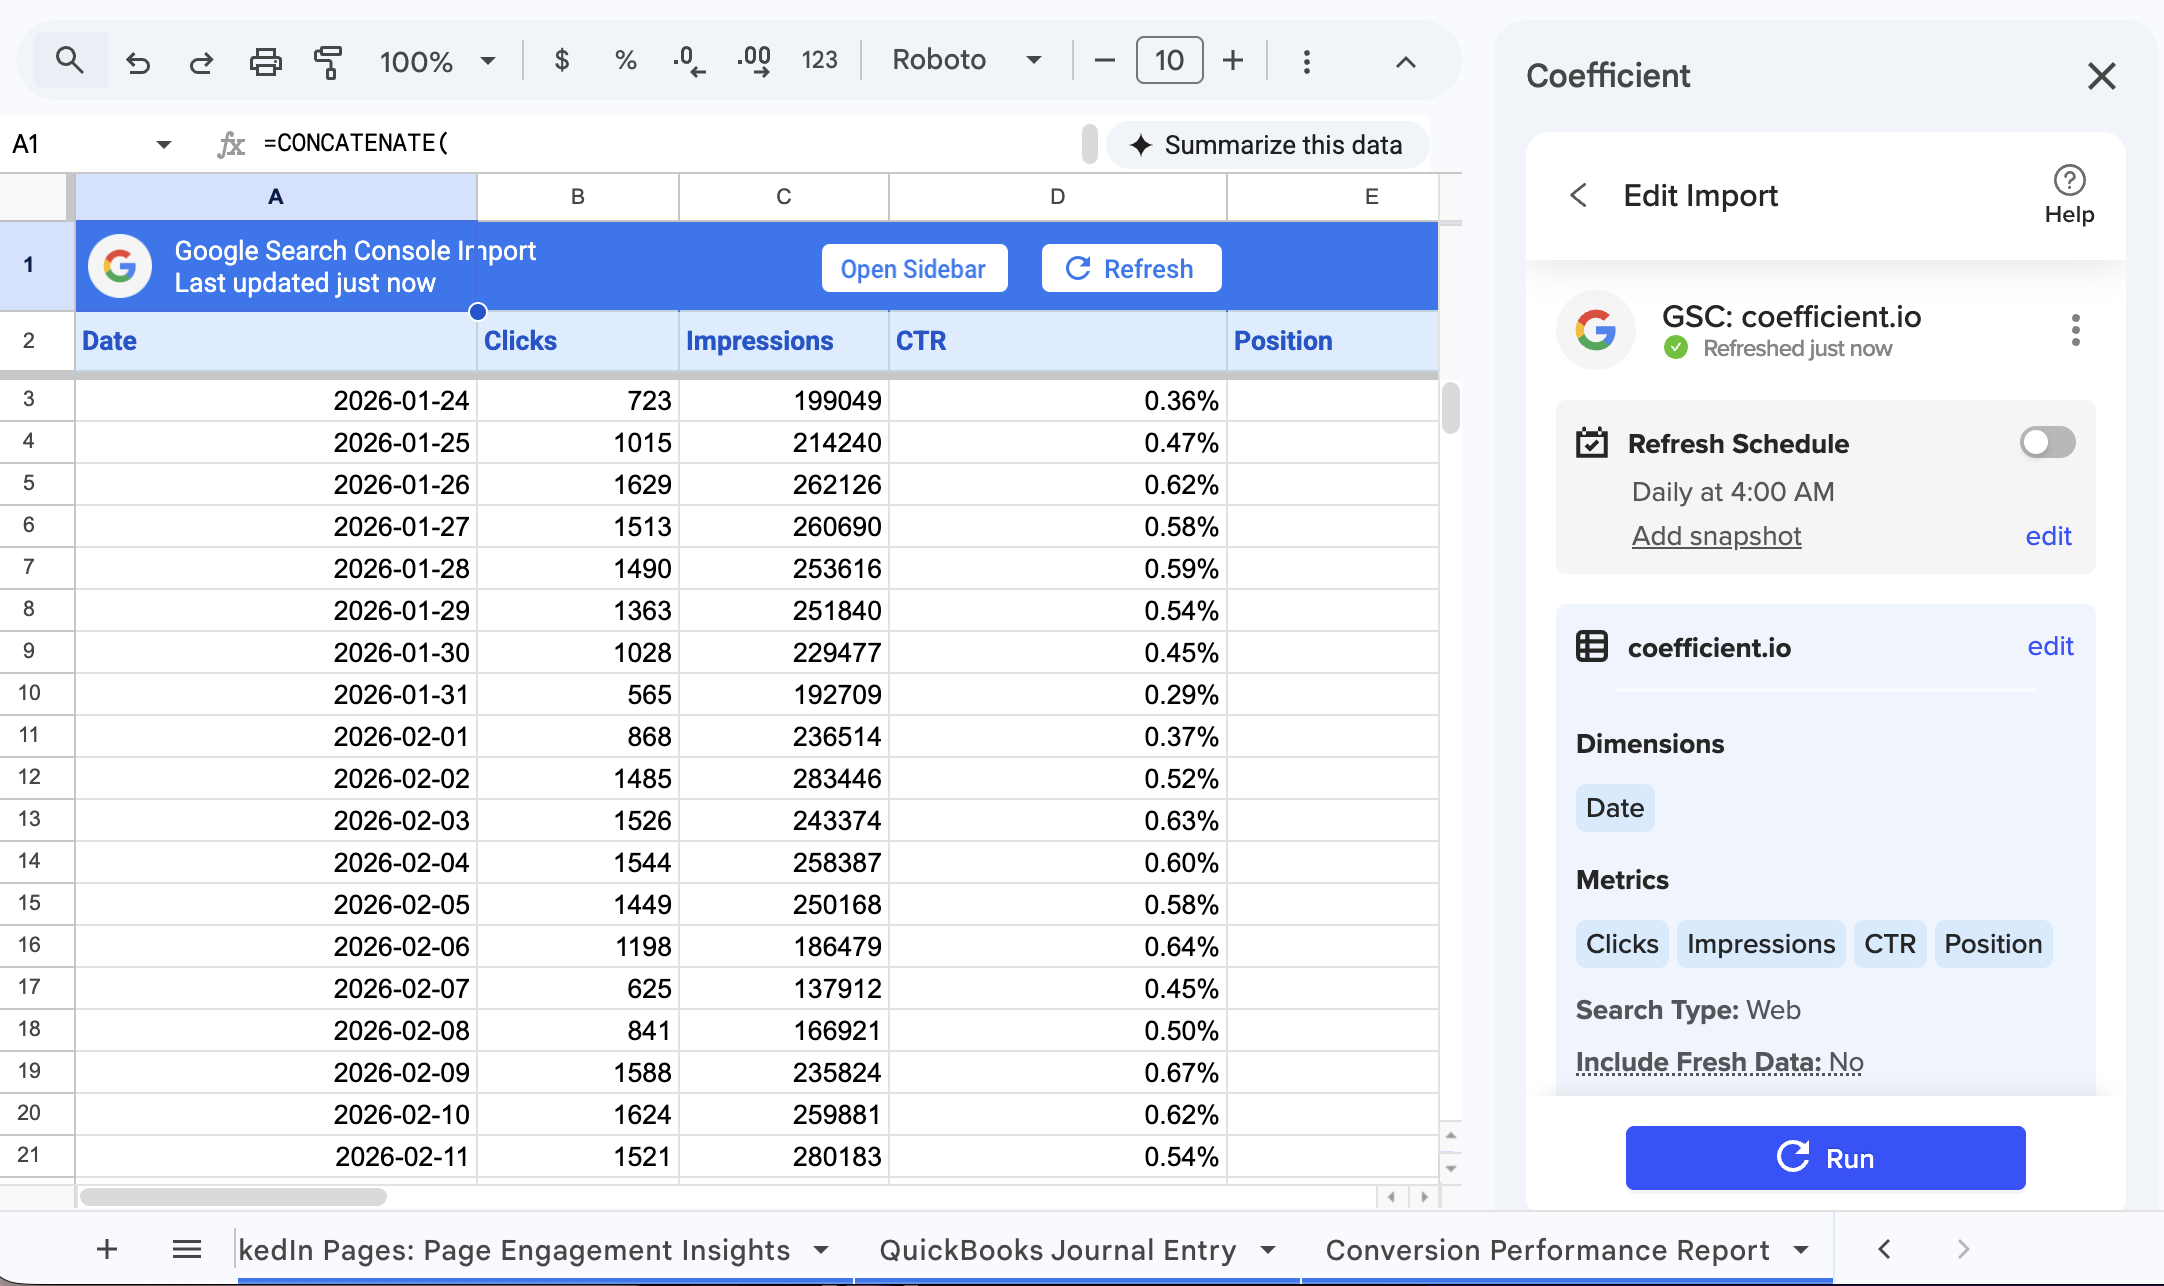Click the print icon
This screenshot has height=1286, width=2164.
pyautogui.click(x=265, y=62)
